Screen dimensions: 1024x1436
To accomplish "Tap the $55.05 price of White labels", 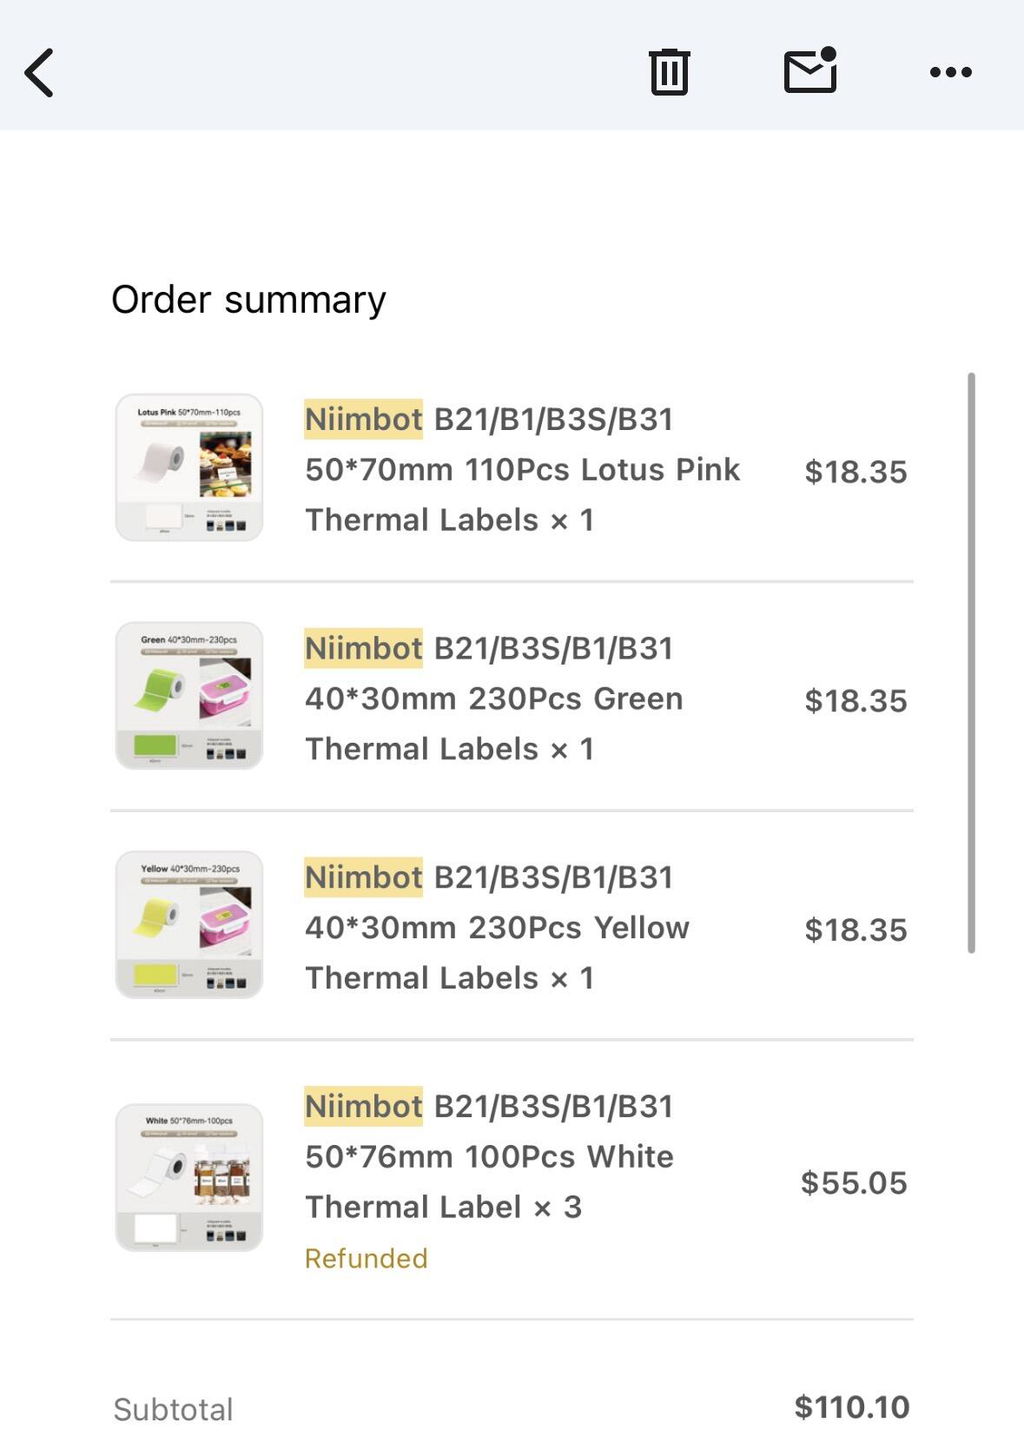I will [854, 1183].
